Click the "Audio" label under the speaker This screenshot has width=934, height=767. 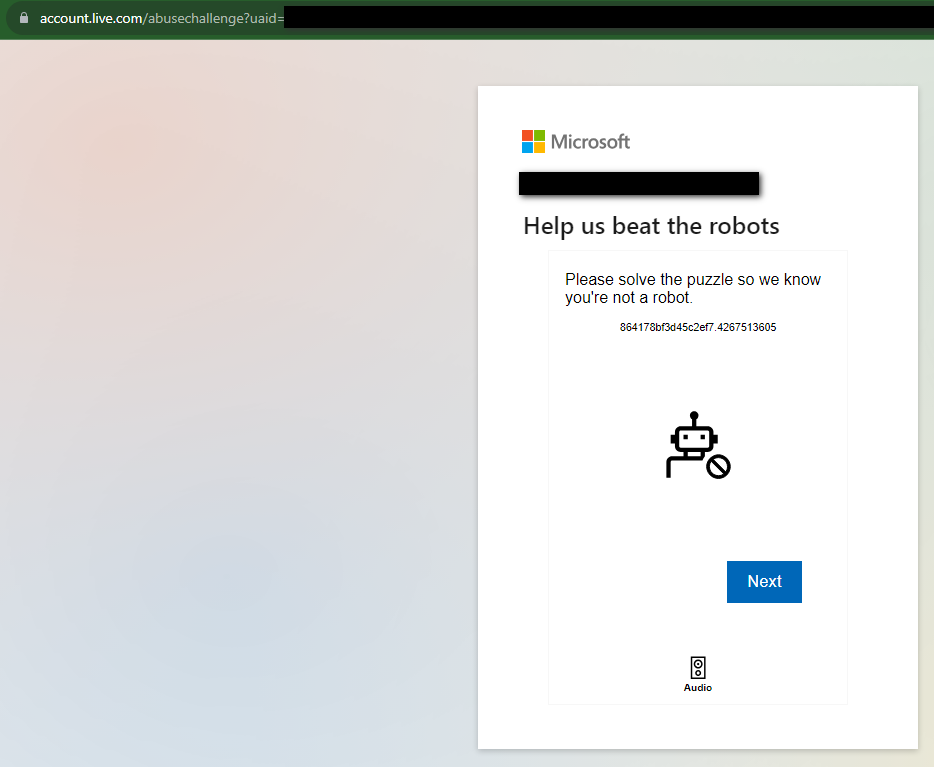coord(698,688)
